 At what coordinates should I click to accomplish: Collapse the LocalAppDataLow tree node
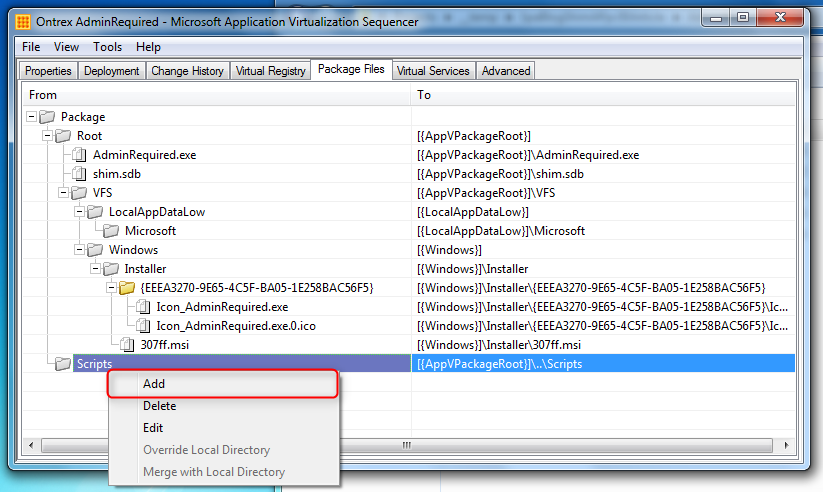[79, 212]
